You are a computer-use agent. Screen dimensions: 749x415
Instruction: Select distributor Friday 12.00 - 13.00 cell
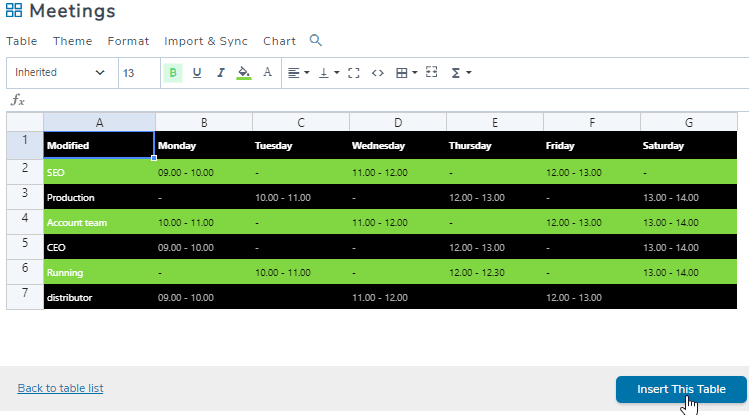(592, 298)
